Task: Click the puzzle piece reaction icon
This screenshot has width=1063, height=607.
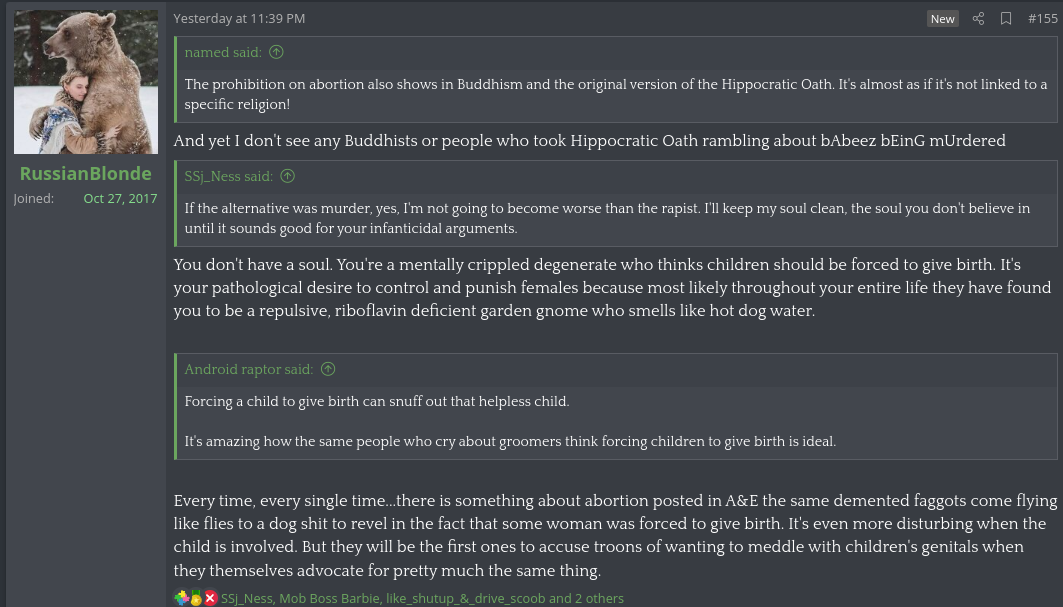Action: [x=181, y=598]
